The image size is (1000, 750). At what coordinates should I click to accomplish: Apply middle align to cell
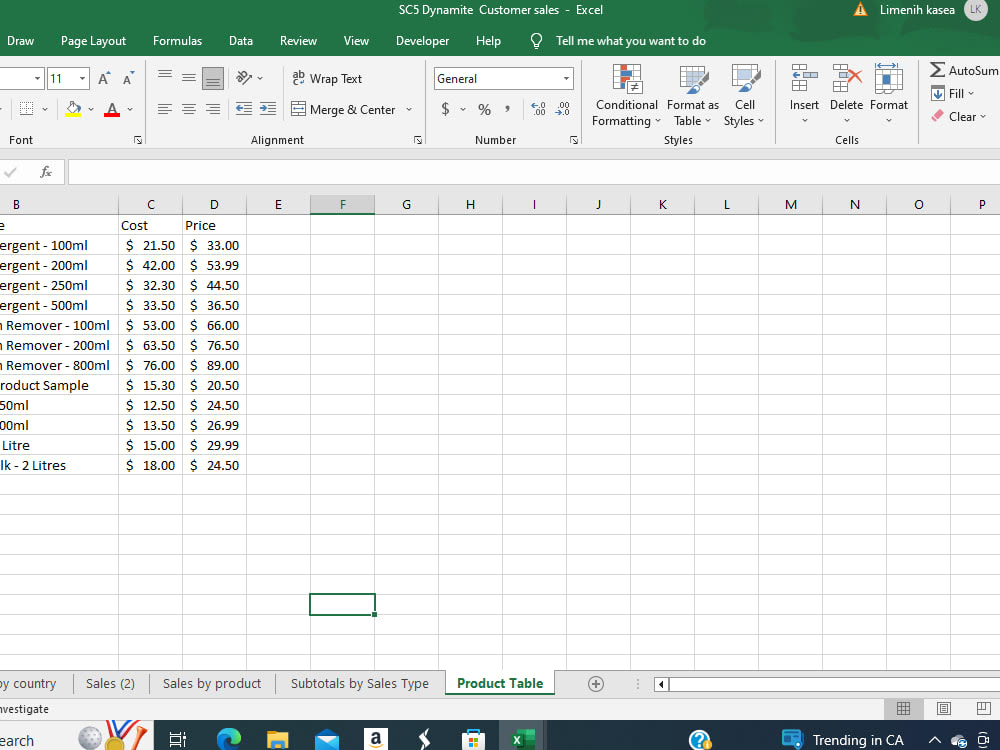pyautogui.click(x=189, y=78)
